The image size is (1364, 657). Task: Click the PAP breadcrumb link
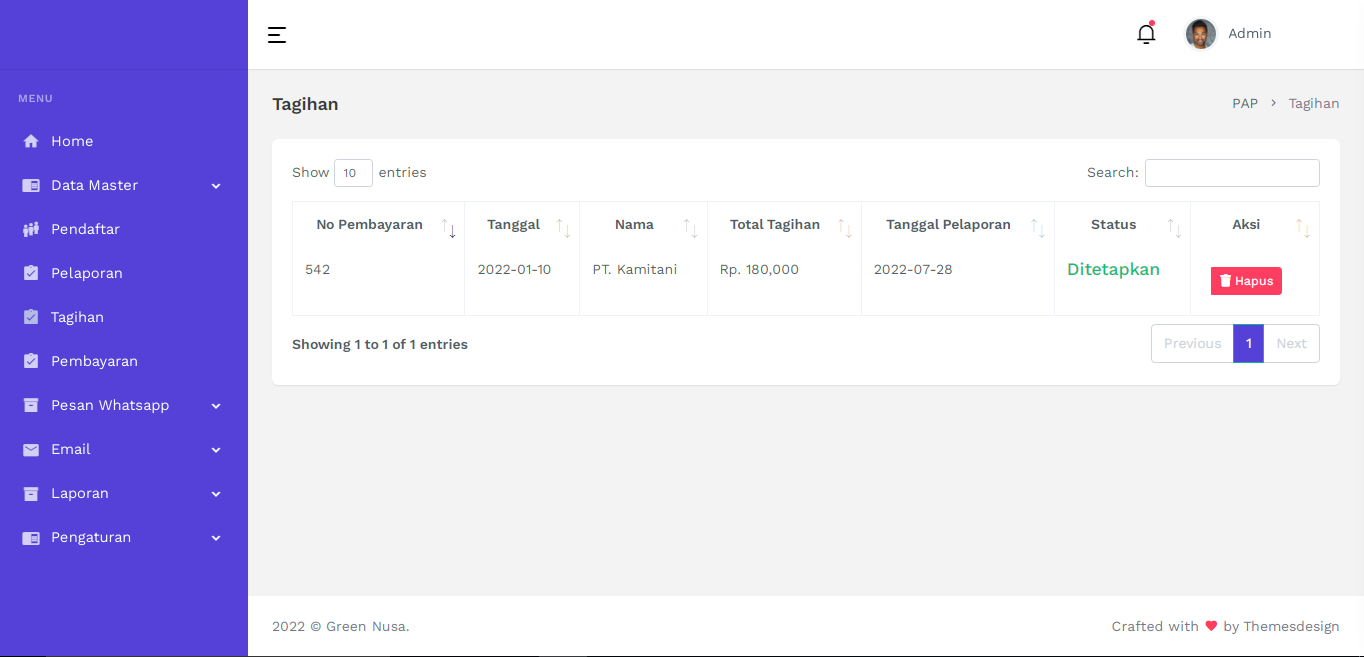[x=1244, y=104]
